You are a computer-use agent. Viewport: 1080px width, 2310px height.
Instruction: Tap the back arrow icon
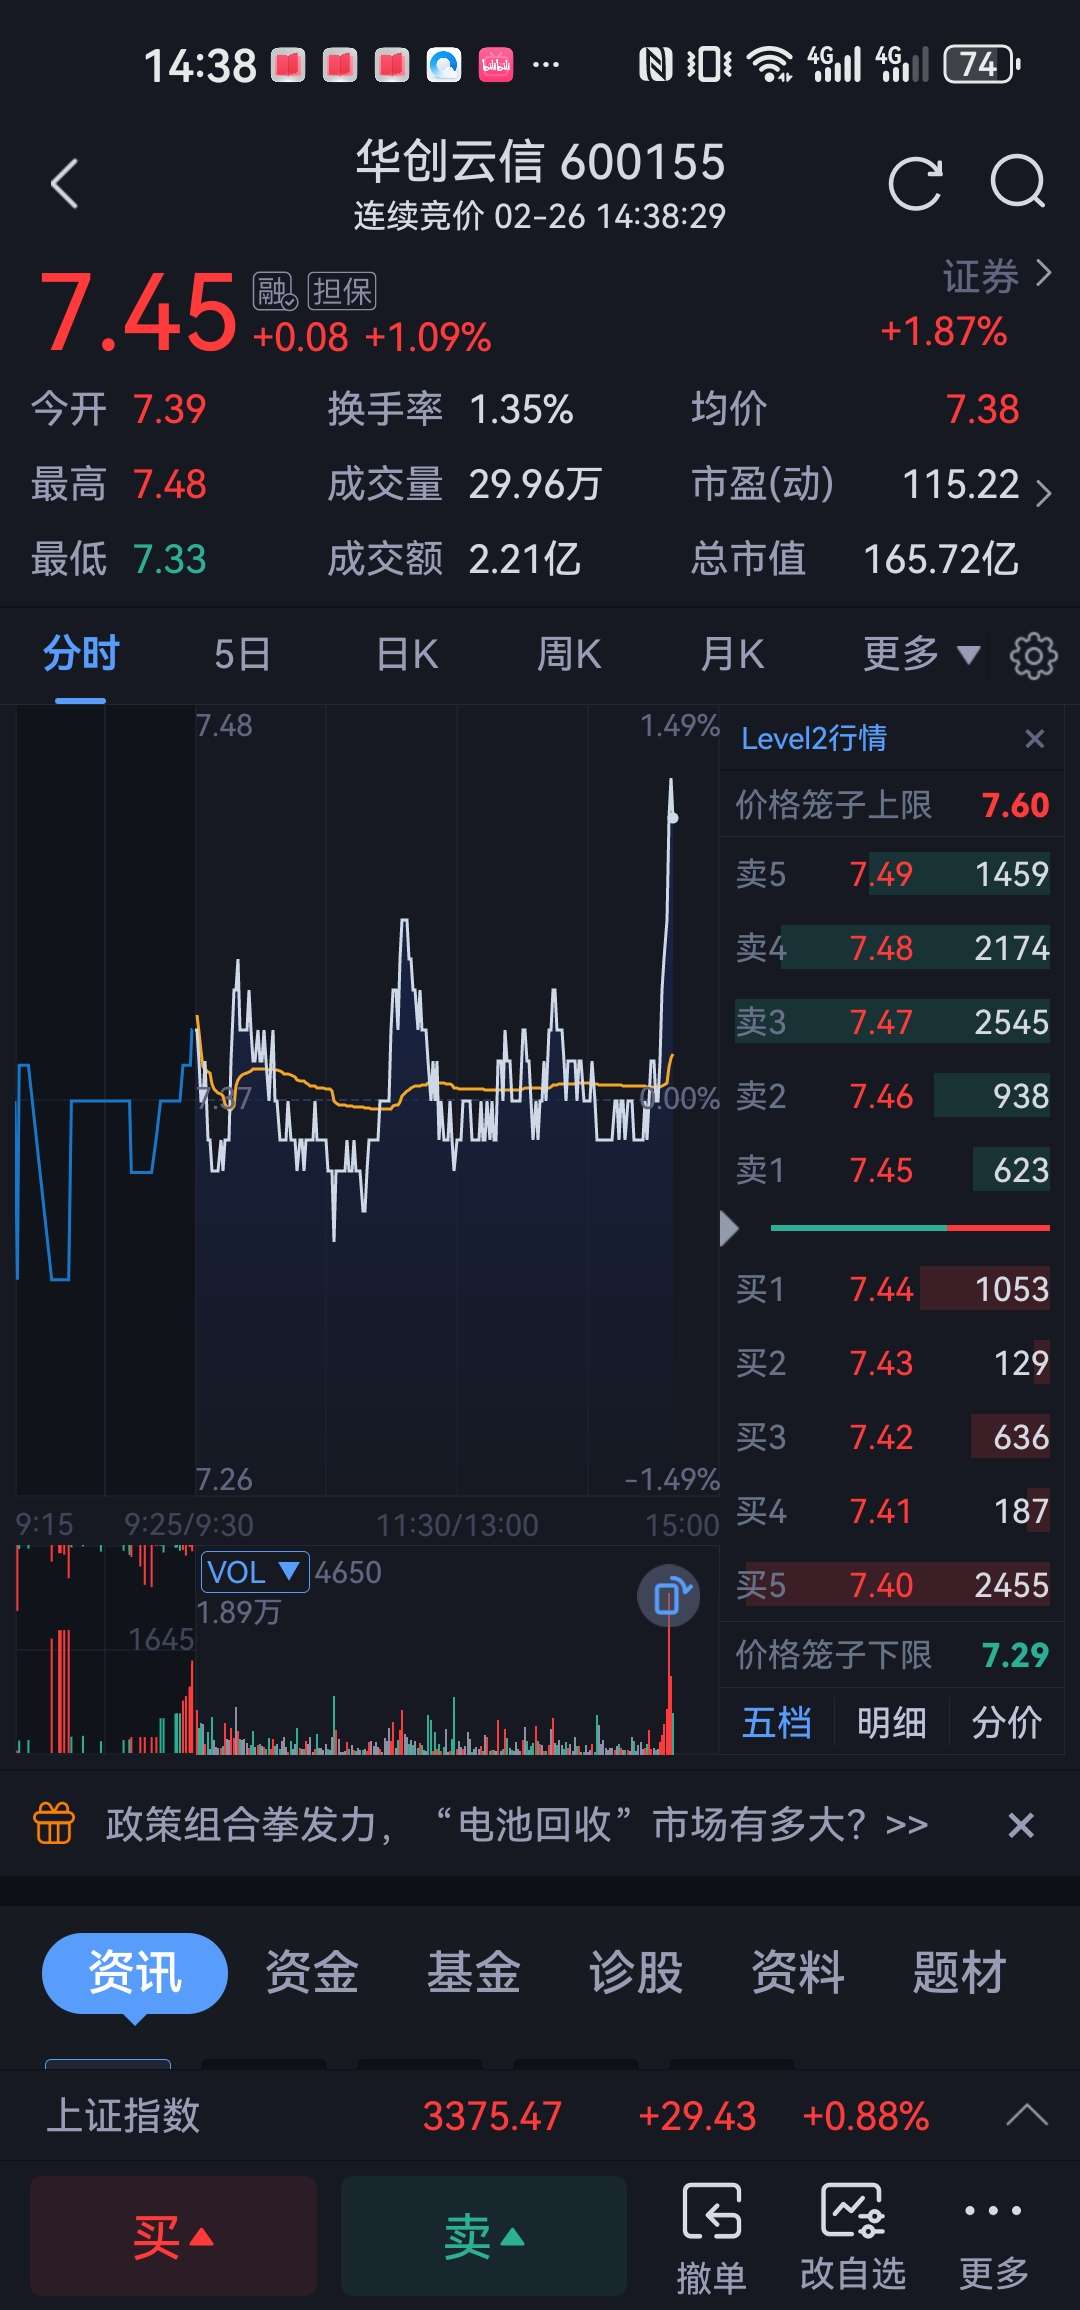click(65, 184)
